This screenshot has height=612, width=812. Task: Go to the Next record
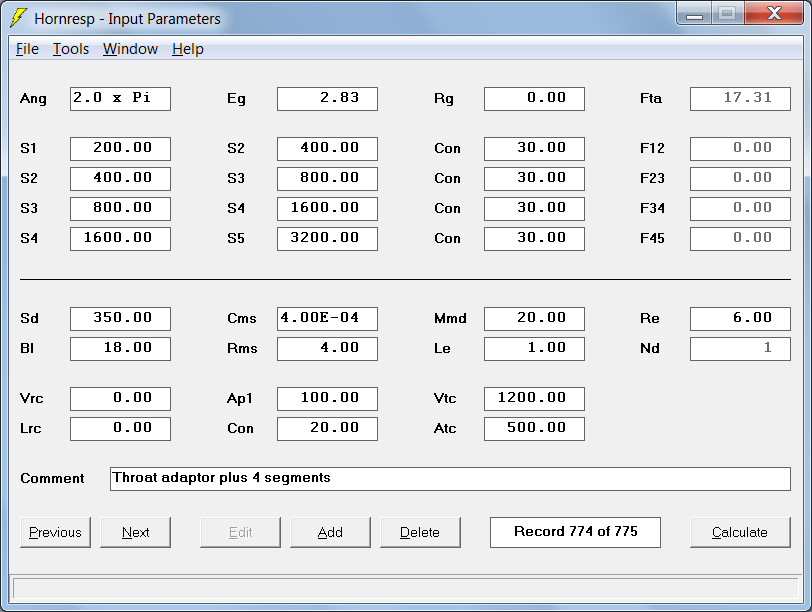click(135, 532)
